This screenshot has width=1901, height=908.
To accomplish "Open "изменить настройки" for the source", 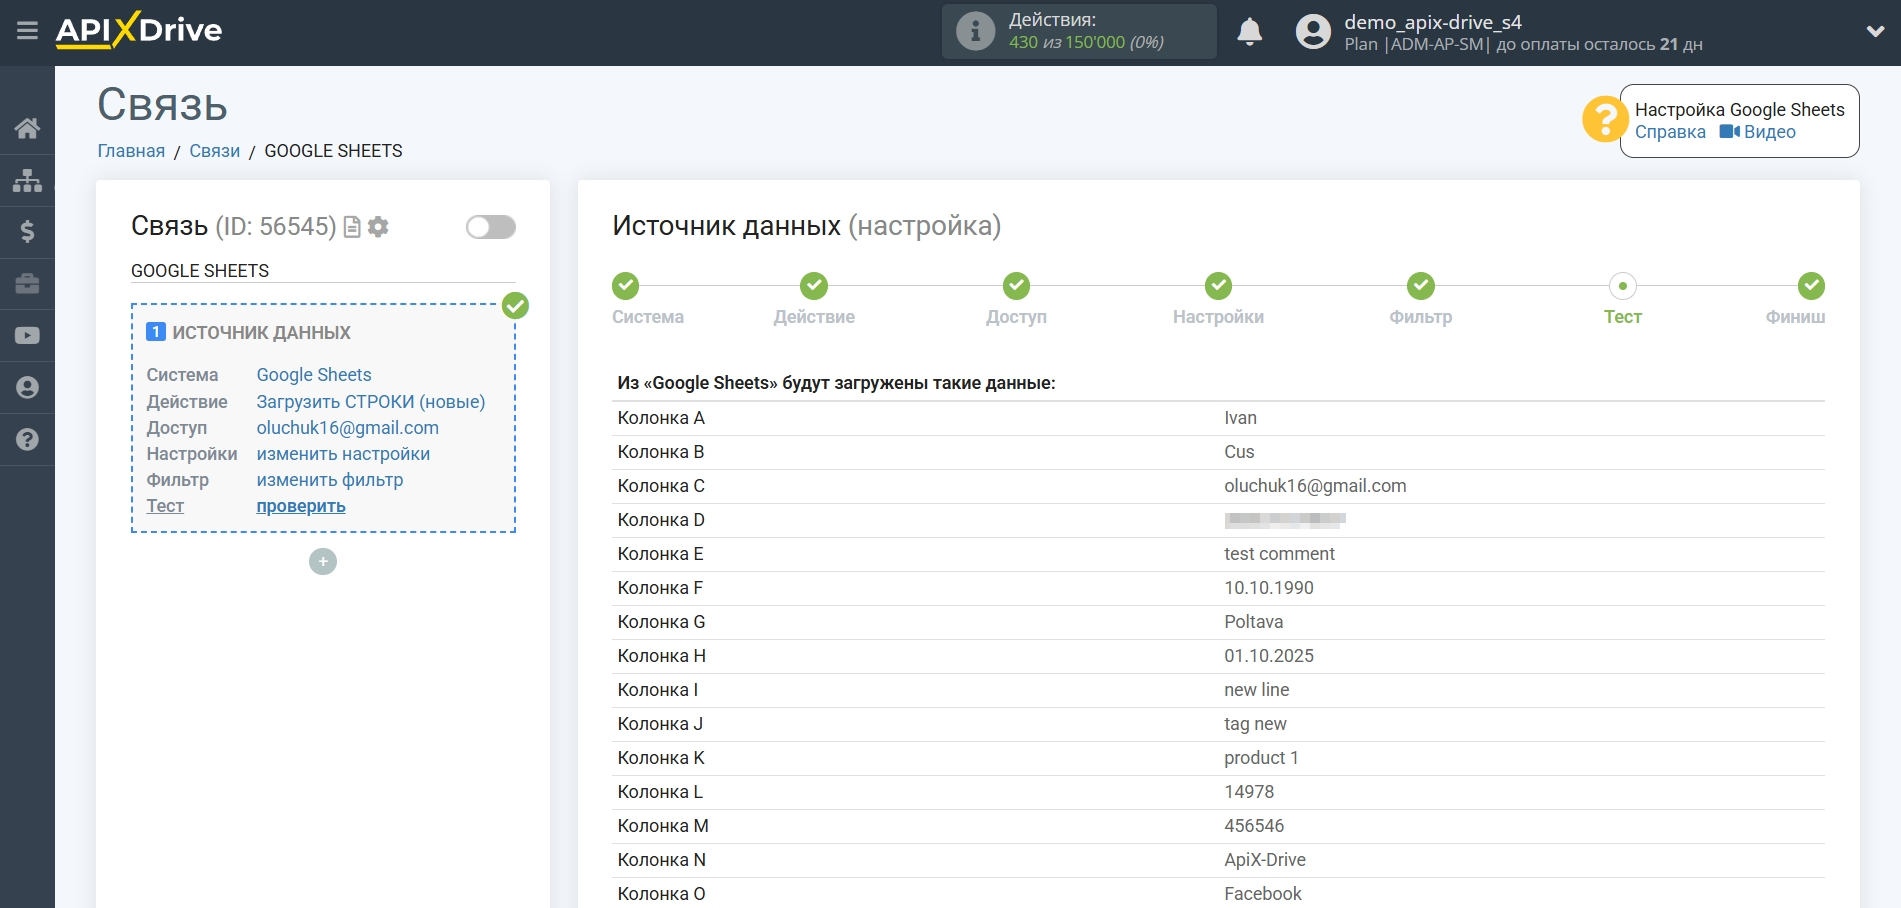I will coord(342,453).
